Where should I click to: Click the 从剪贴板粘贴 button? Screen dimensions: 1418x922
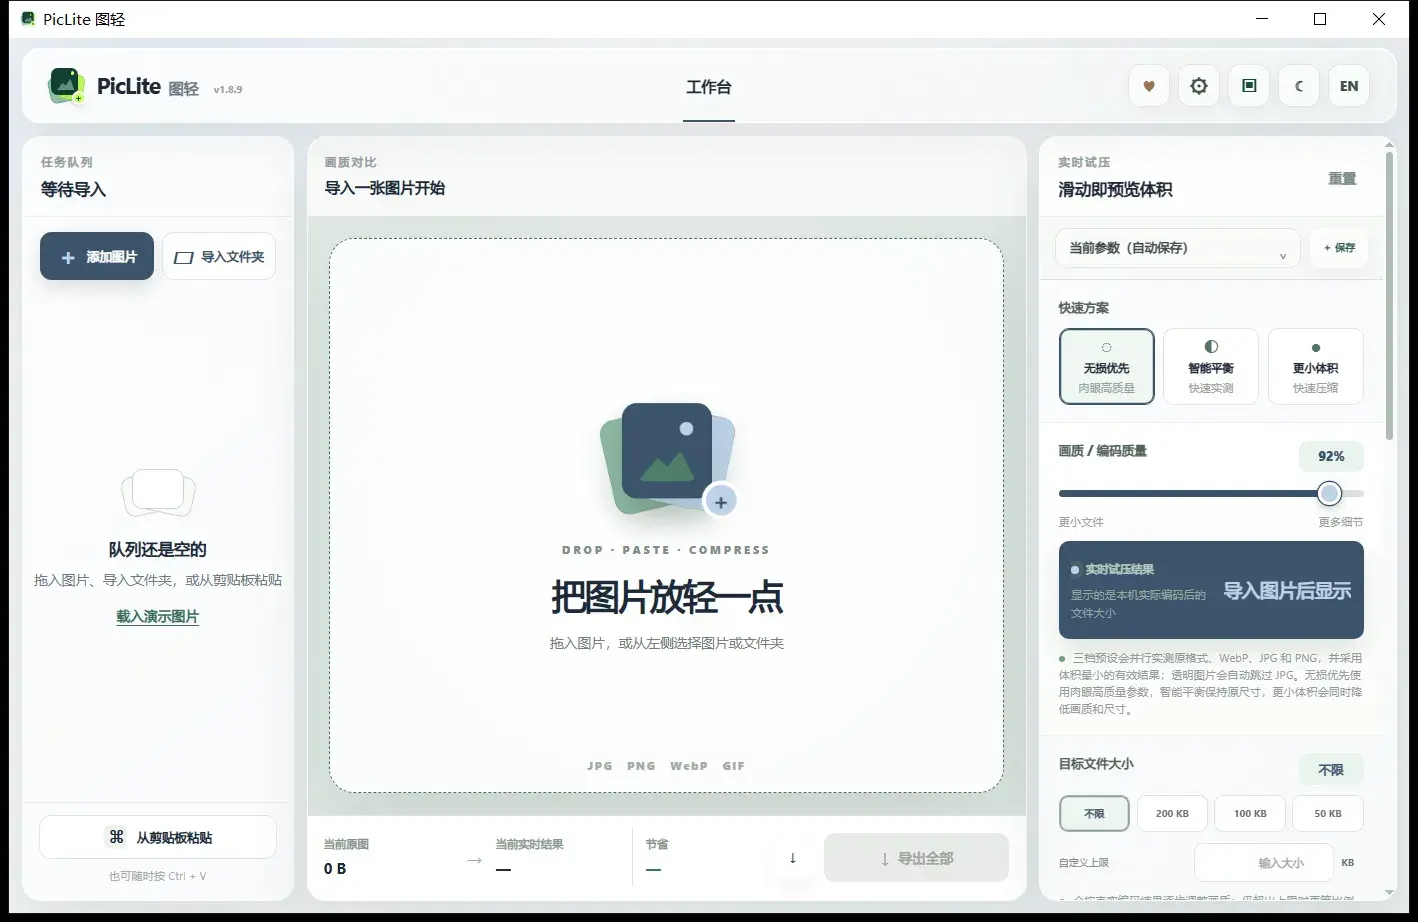158,837
